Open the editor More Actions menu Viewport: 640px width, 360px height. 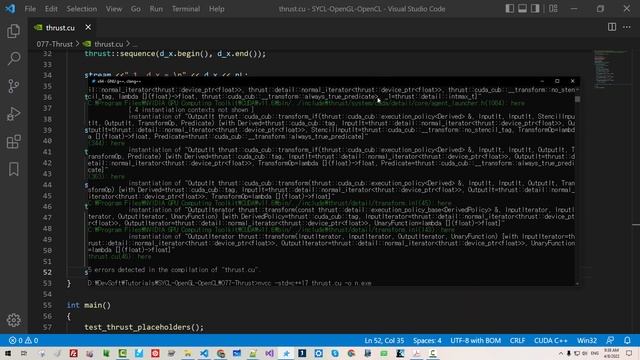pyautogui.click(x=627, y=27)
